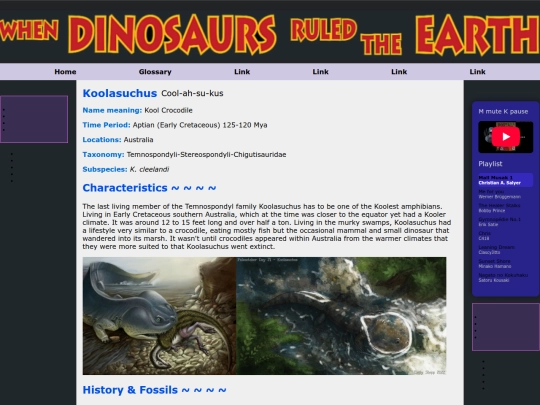Click the Koolasuchus page title
This screenshot has width=540, height=405.
click(120, 93)
